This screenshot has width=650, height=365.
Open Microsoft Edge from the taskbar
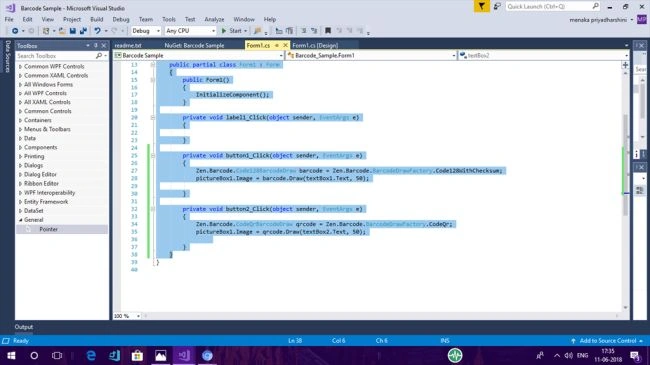[91, 355]
